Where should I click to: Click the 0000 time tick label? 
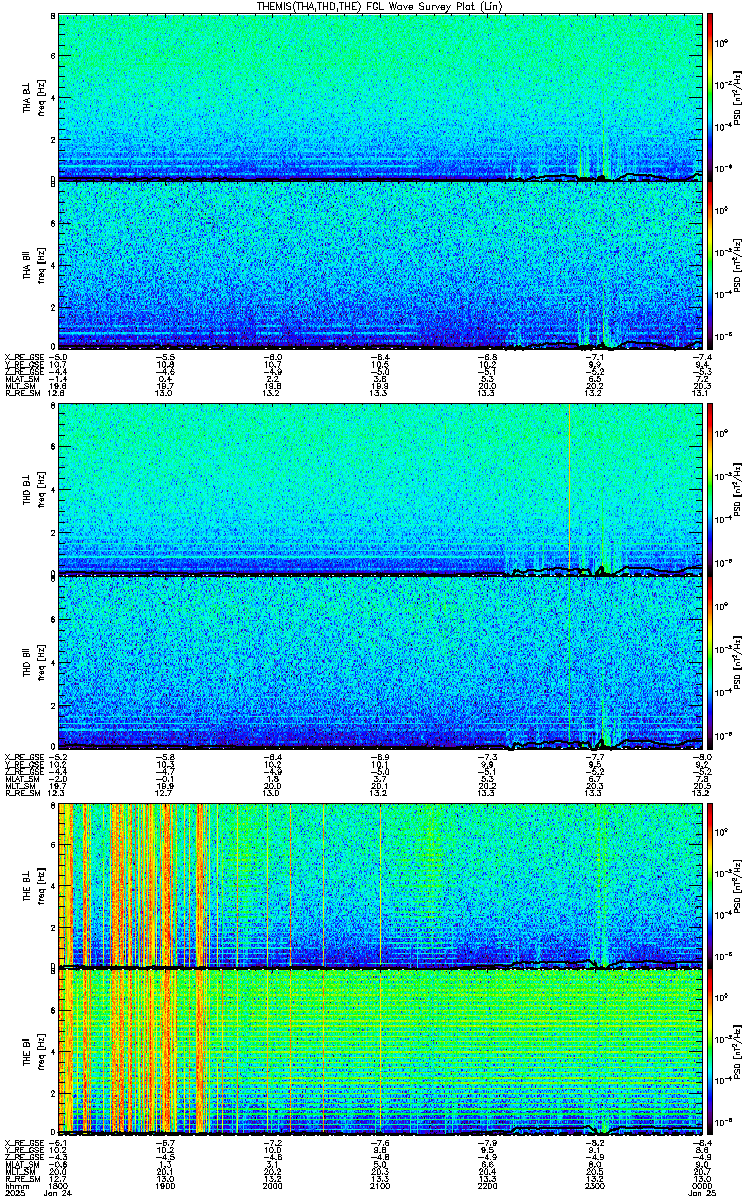pos(702,1186)
